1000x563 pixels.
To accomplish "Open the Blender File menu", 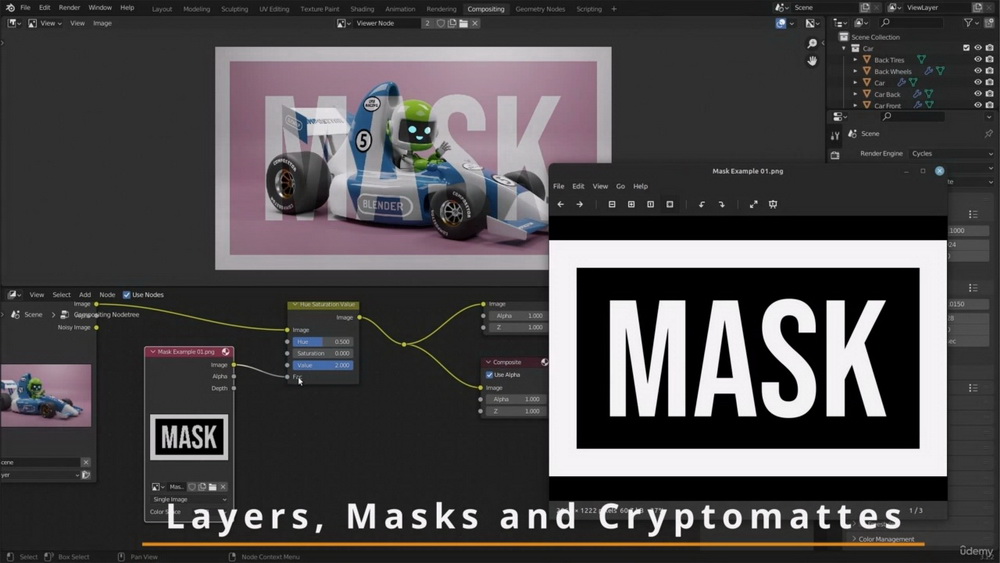I will tap(26, 8).
